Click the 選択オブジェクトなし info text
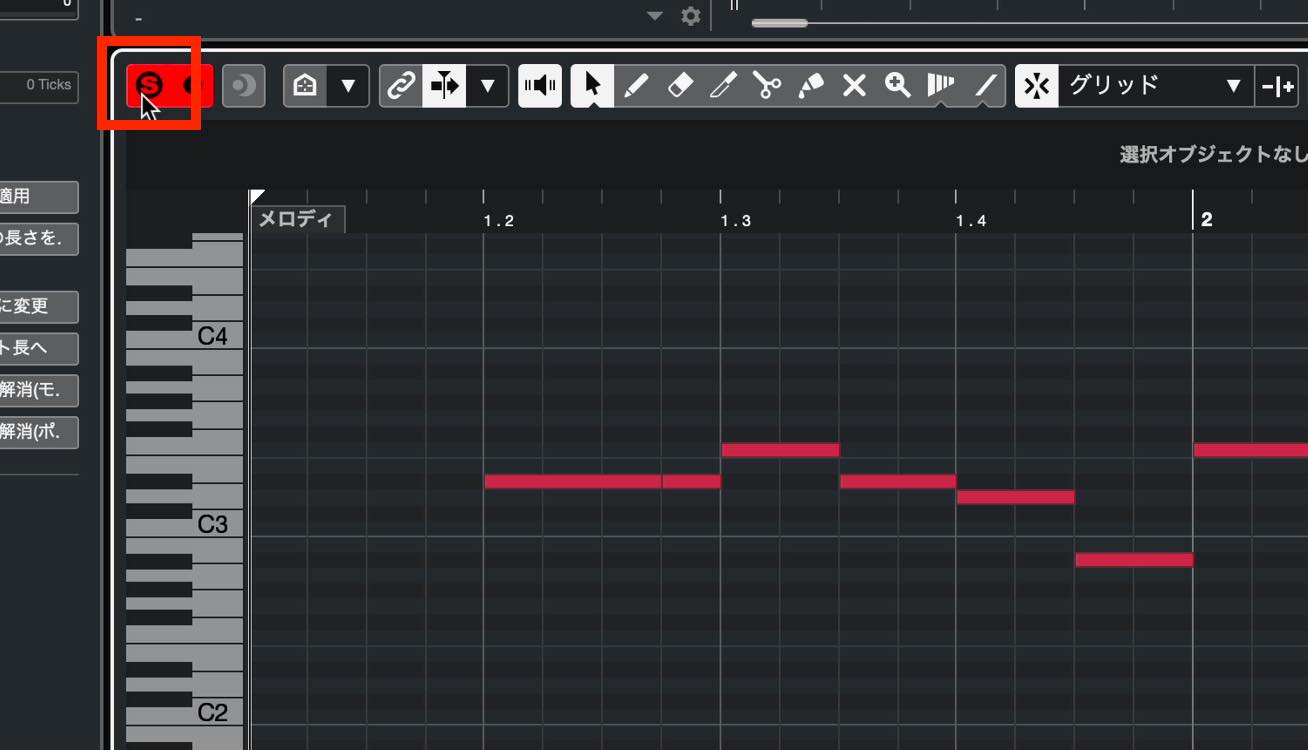1308x750 pixels. click(1213, 154)
